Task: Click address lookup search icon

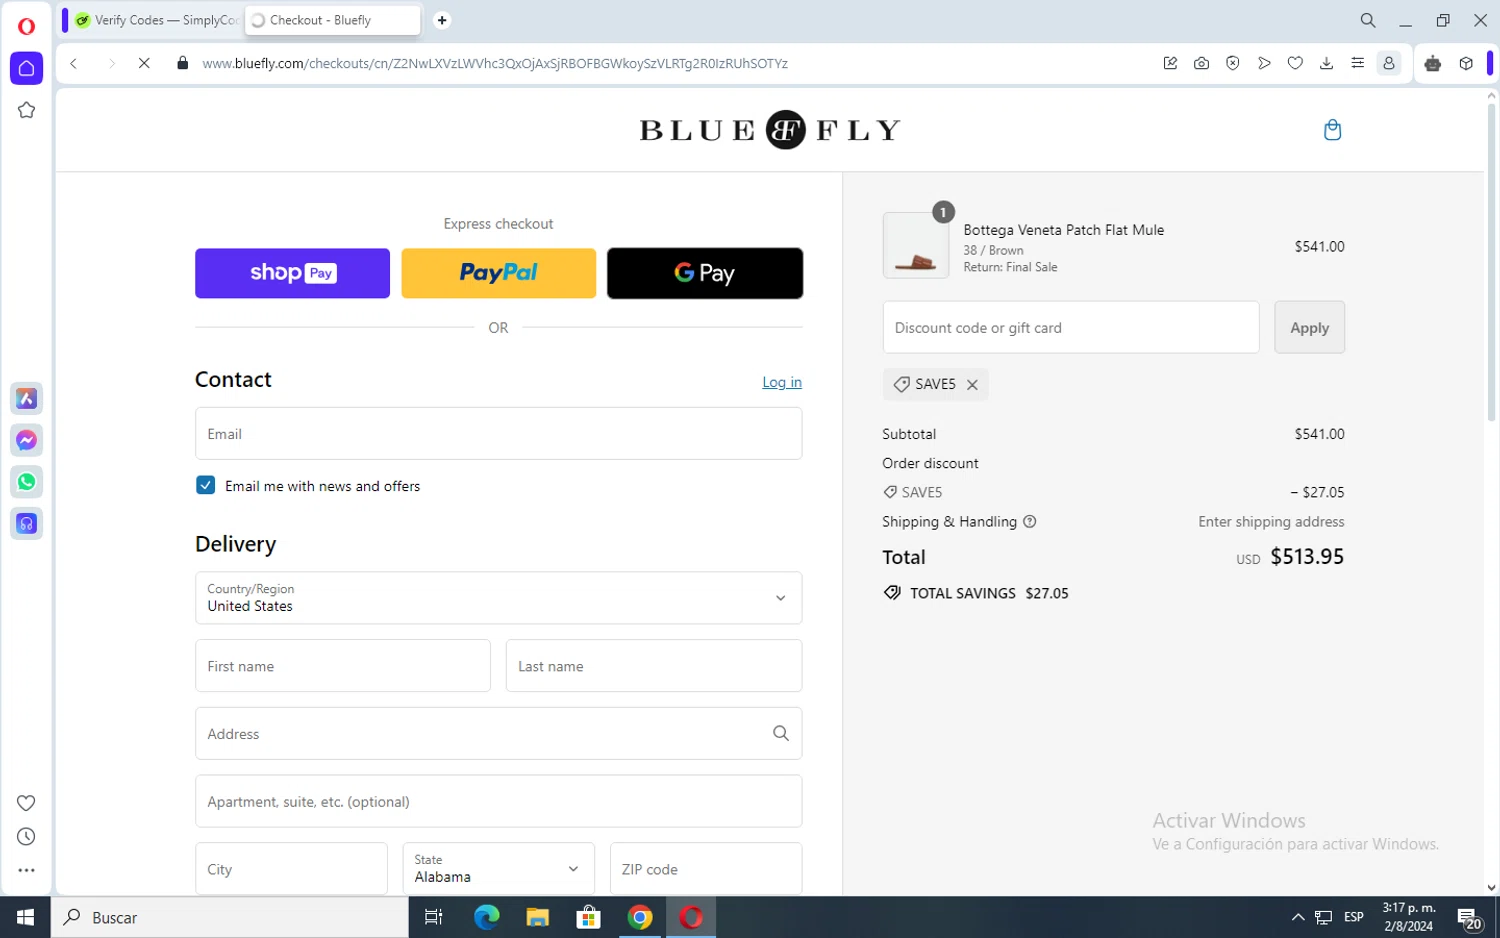Action: click(781, 733)
